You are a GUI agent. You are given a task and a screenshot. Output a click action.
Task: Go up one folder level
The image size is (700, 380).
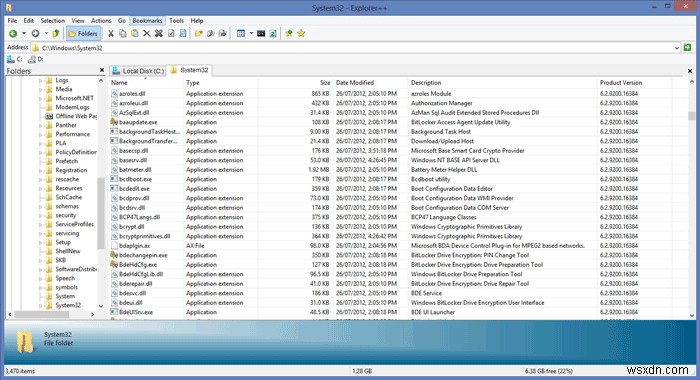(56, 33)
